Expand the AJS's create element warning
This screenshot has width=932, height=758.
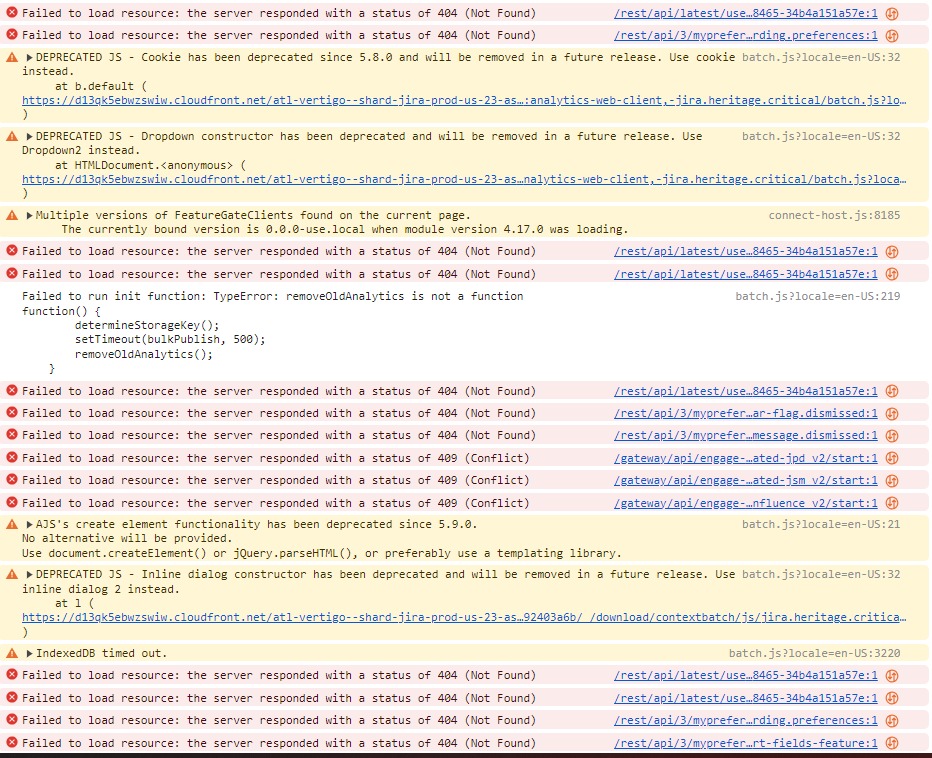(29, 525)
